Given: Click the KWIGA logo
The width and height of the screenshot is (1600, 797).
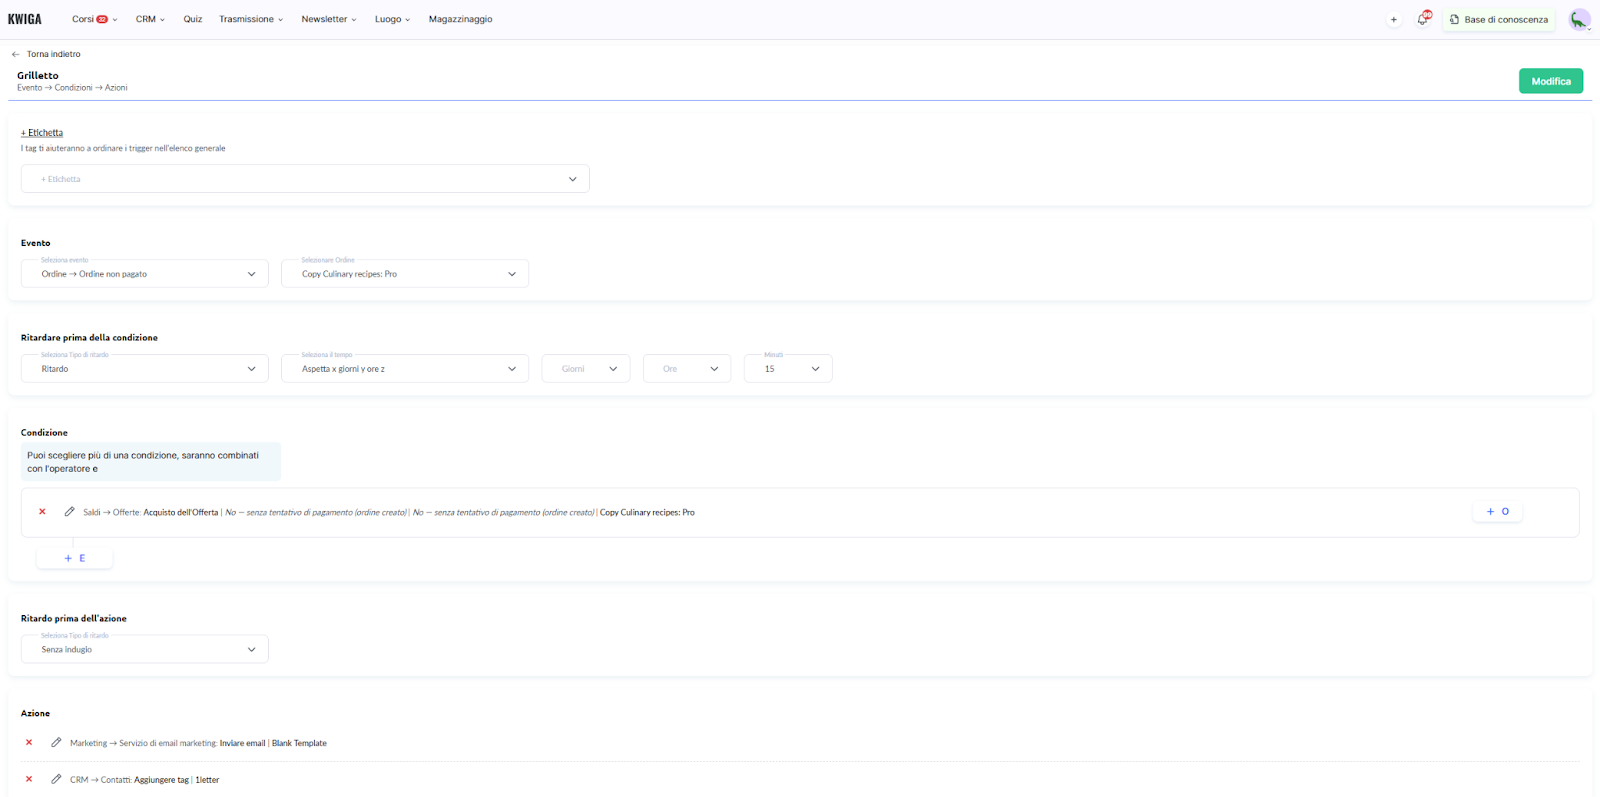Looking at the screenshot, I should [25, 19].
